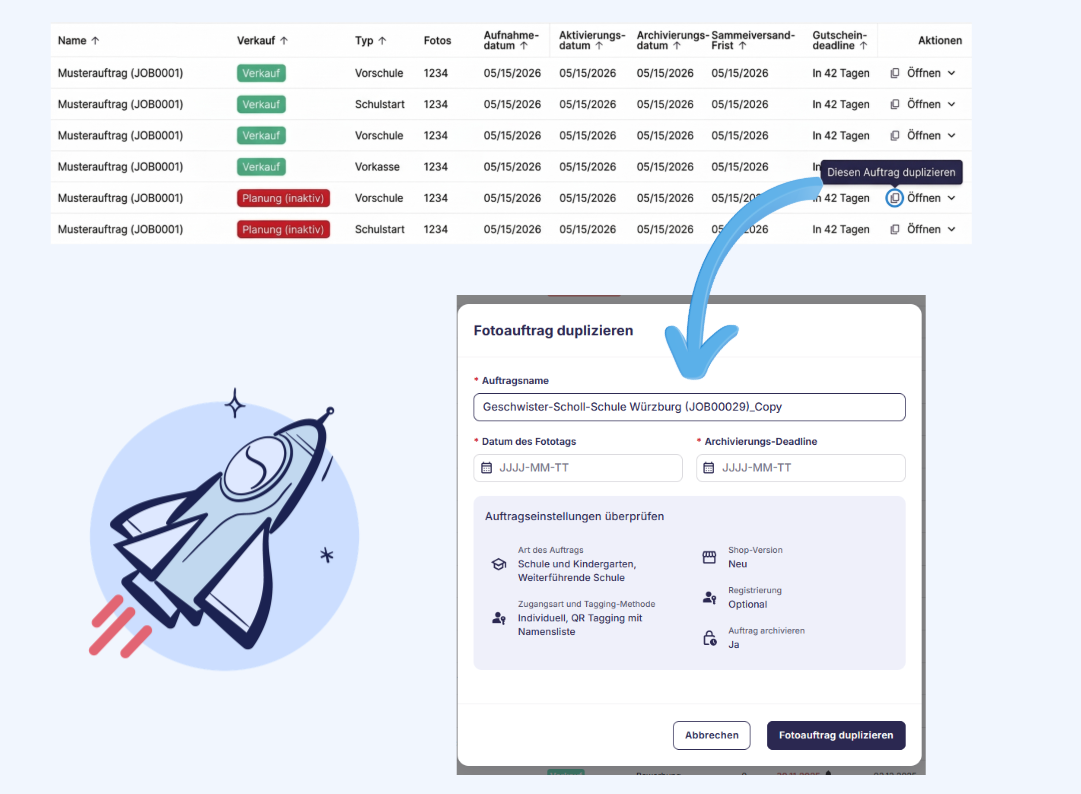This screenshot has width=1081, height=794.
Task: Click 'Individuell, QR Tagging mit Namensliste' value
Action: [x=580, y=624]
